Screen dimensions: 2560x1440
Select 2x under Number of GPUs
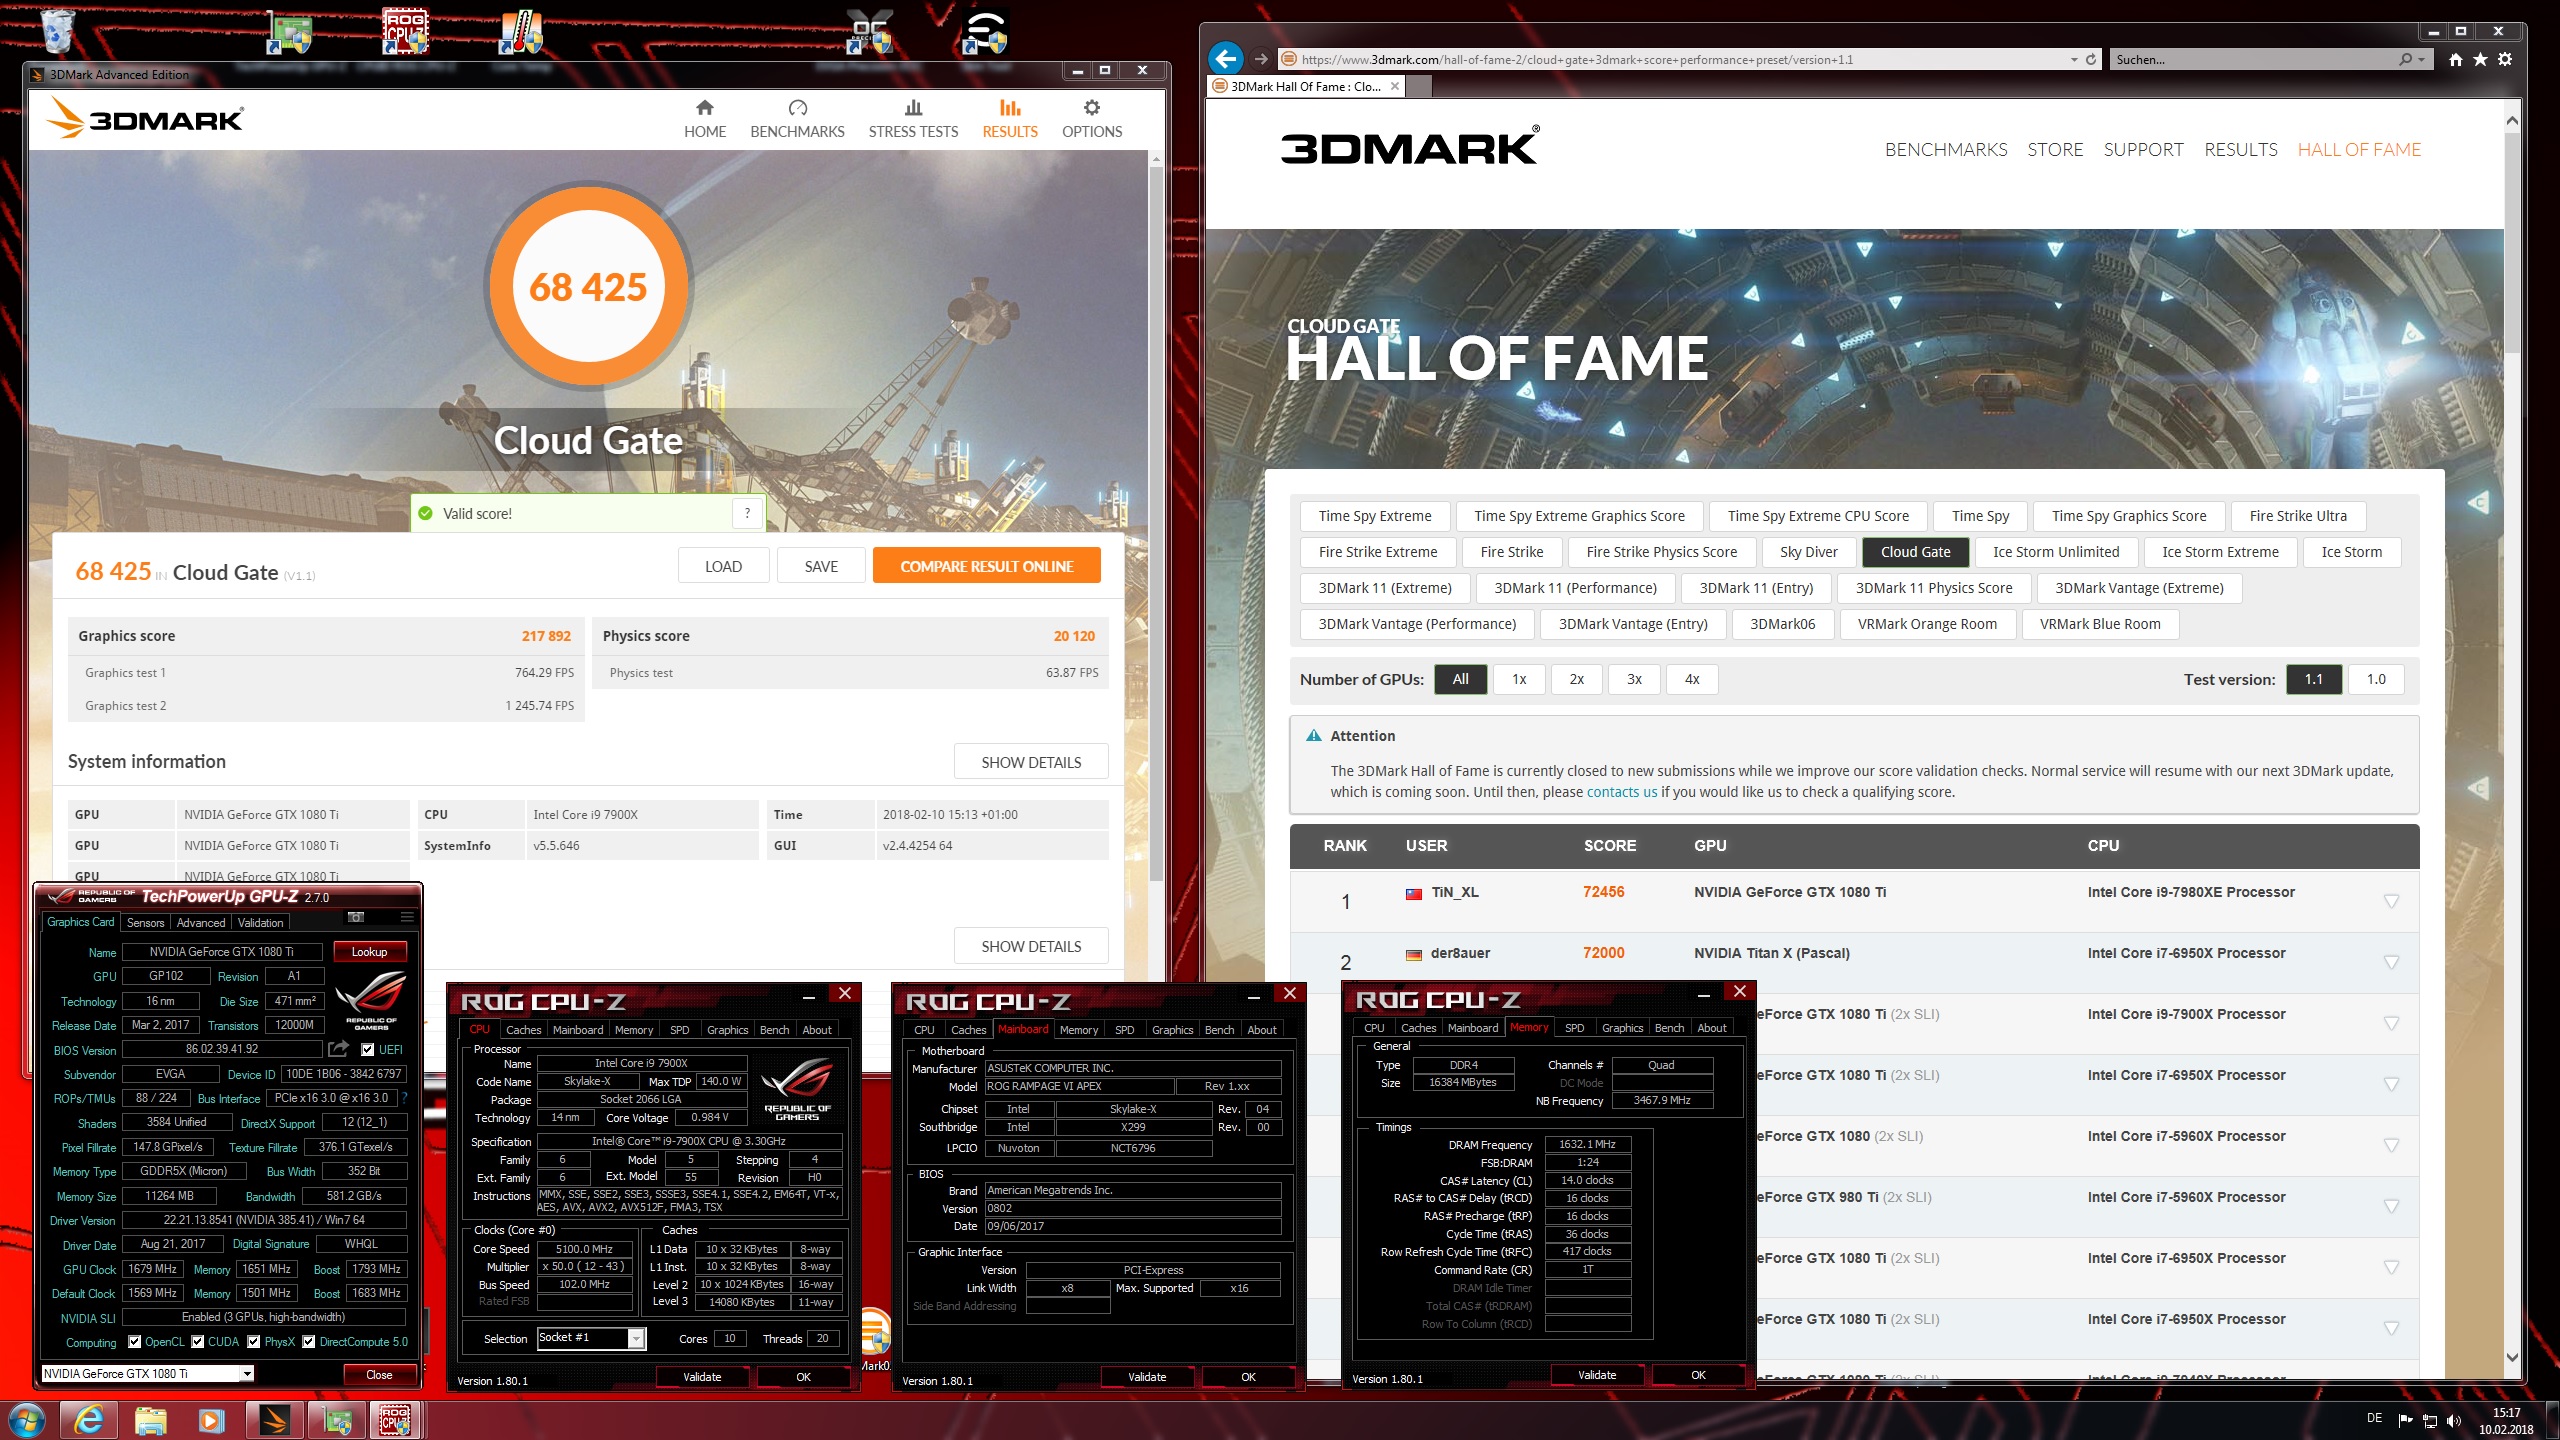point(1577,679)
